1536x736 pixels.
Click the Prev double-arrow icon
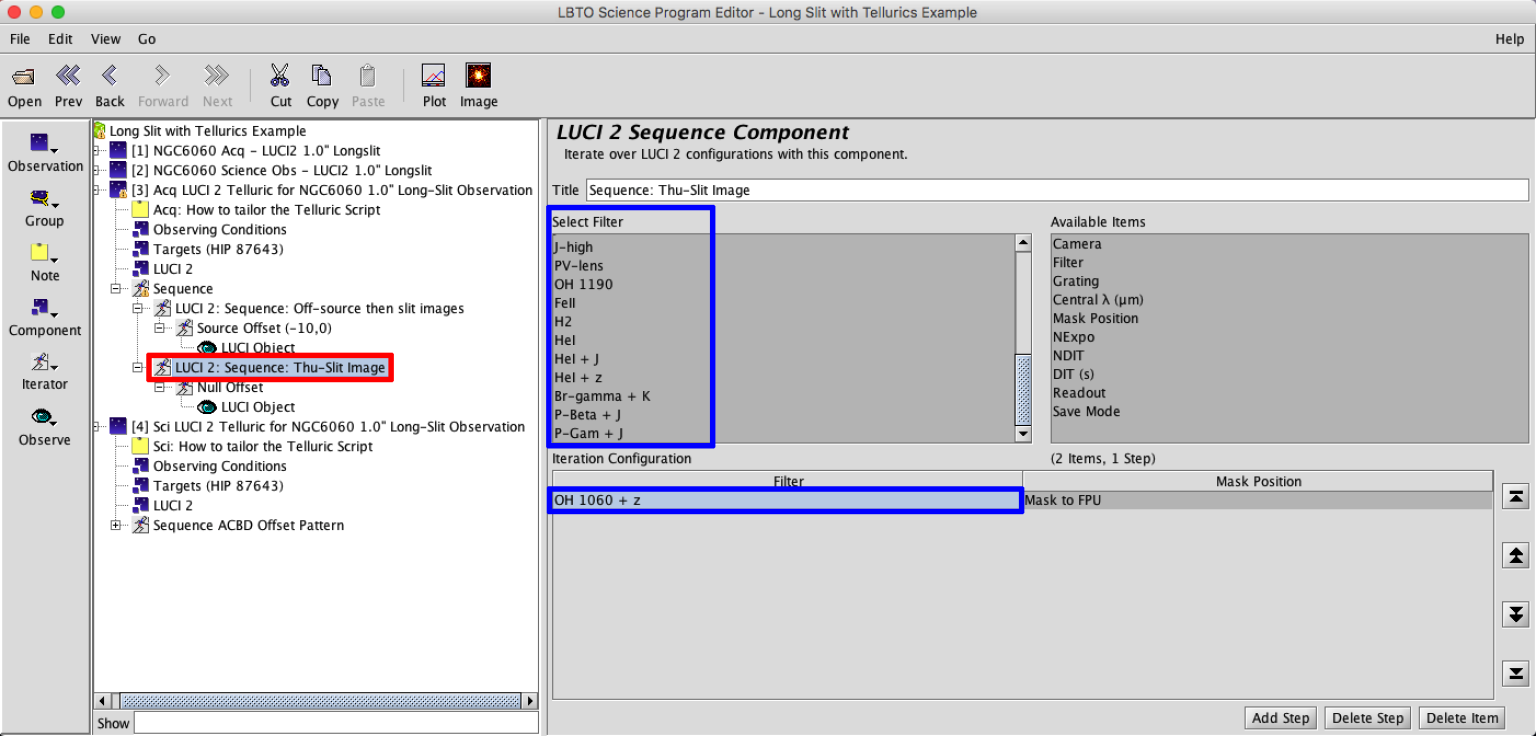coord(68,76)
